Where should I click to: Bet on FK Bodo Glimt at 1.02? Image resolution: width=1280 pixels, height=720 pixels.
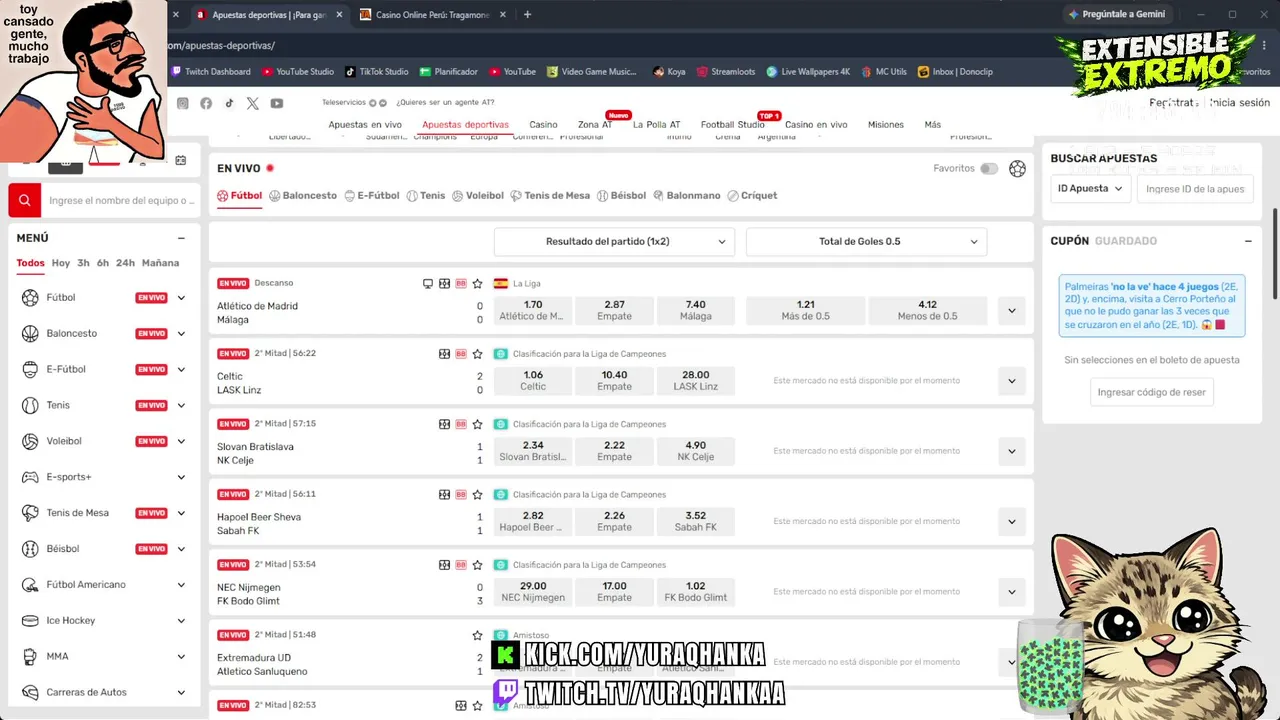click(695, 592)
